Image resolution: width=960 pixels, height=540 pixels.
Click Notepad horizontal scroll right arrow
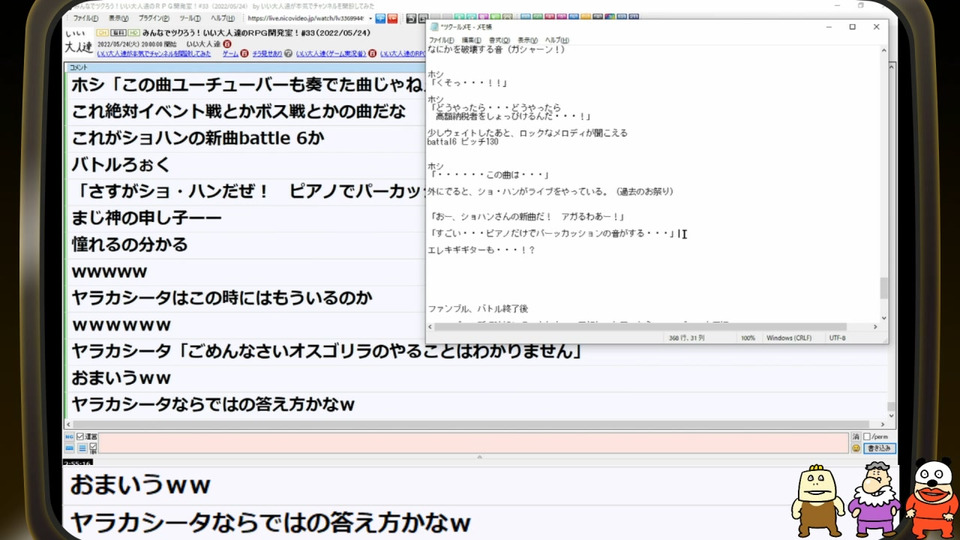tap(875, 327)
